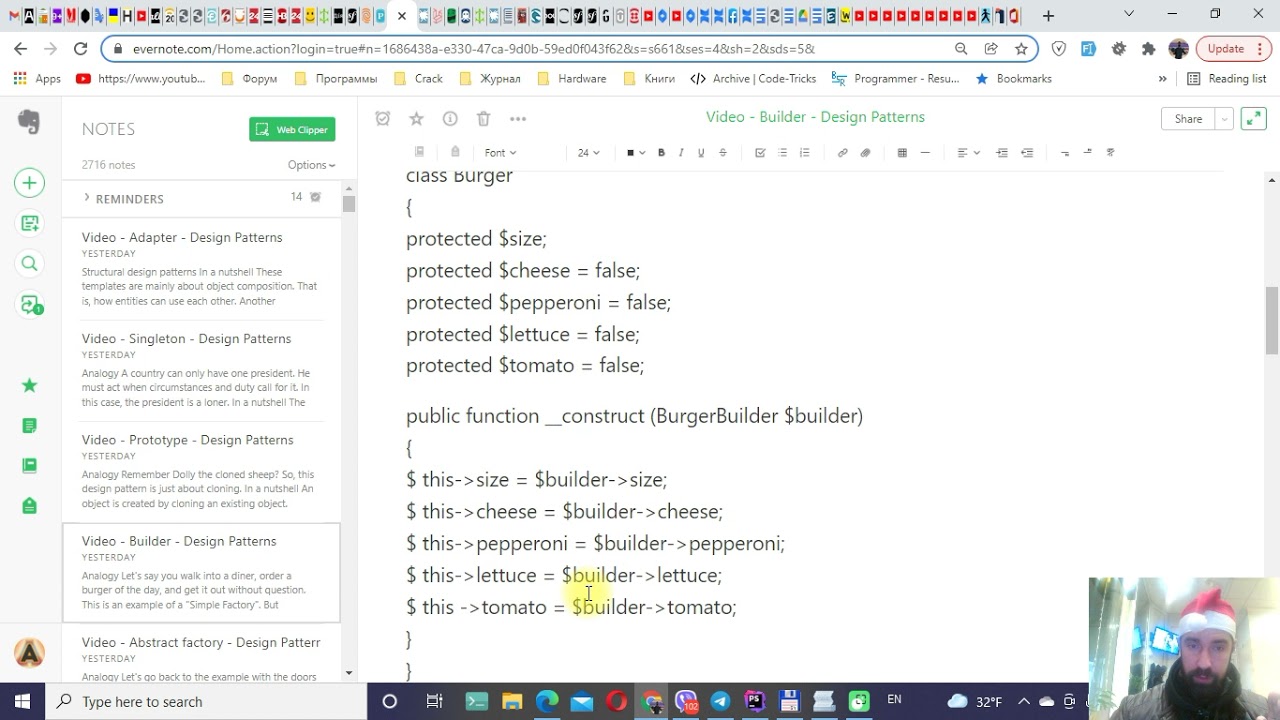Image resolution: width=1280 pixels, height=720 pixels.
Task: Click the Share button
Action: [1188, 119]
